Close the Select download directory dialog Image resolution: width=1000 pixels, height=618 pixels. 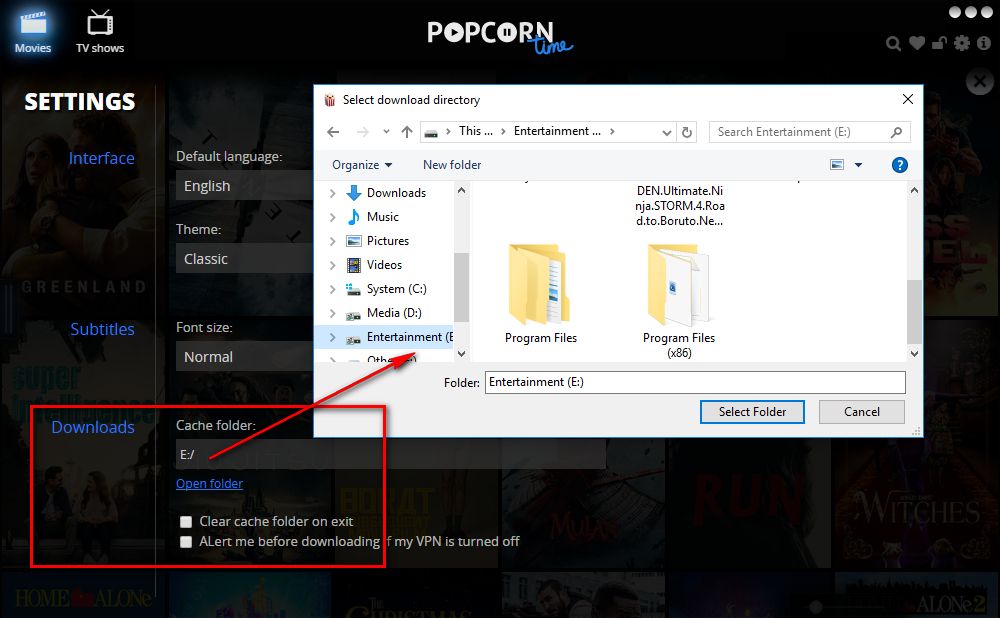908,99
